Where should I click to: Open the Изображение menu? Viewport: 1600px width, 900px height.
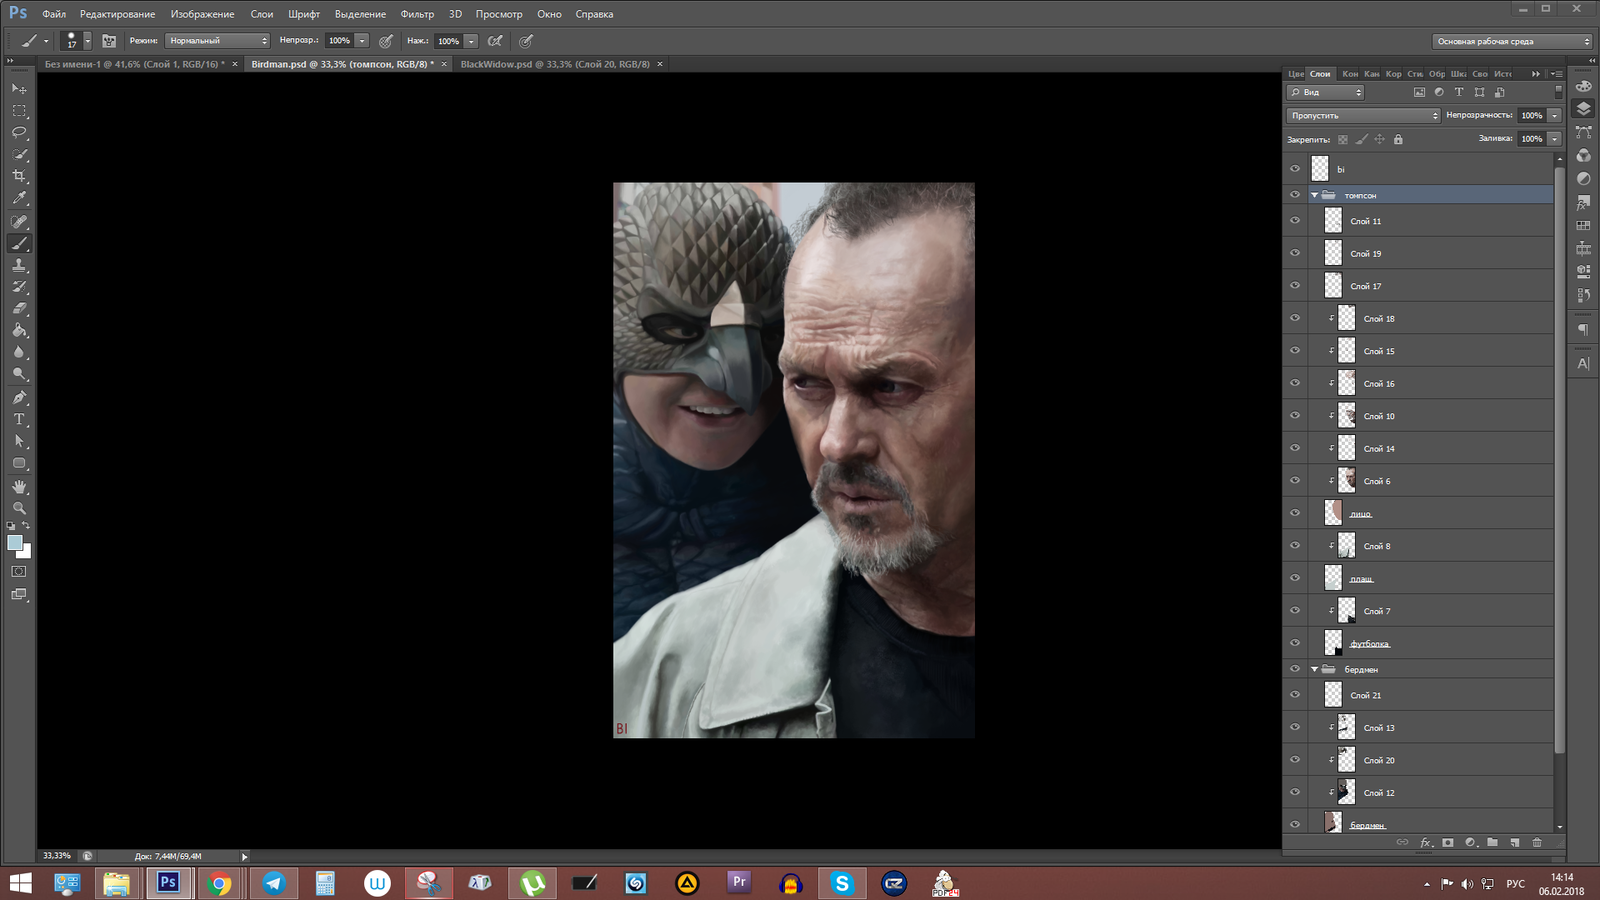pos(202,14)
